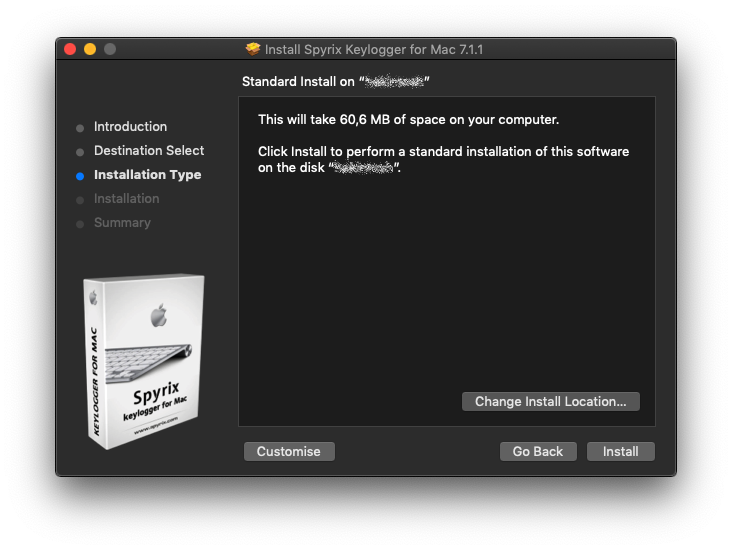732x550 pixels.
Task: Open the Customise install options
Action: pos(289,451)
